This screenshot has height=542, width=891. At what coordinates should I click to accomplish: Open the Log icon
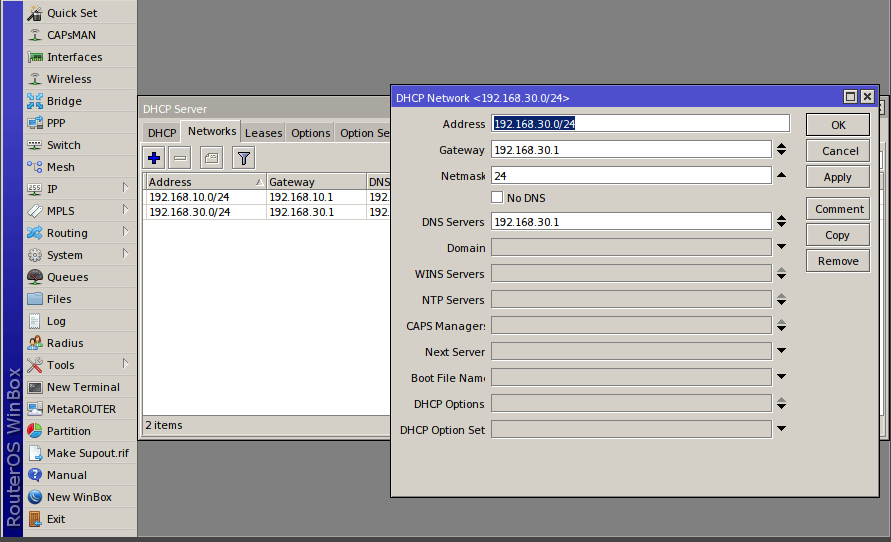35,321
